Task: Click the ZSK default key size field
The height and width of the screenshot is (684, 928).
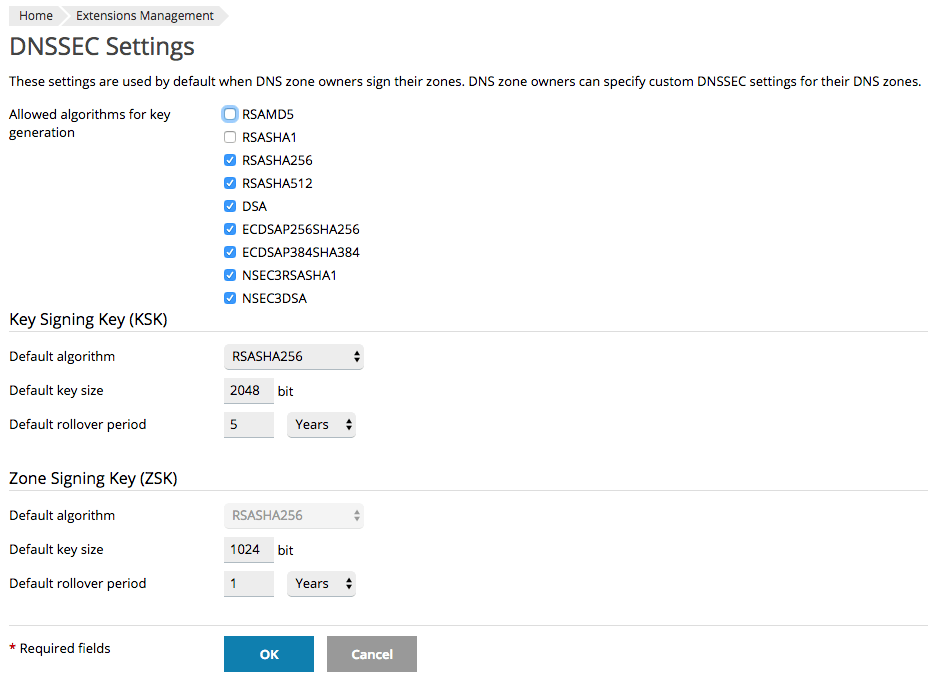Action: 248,549
